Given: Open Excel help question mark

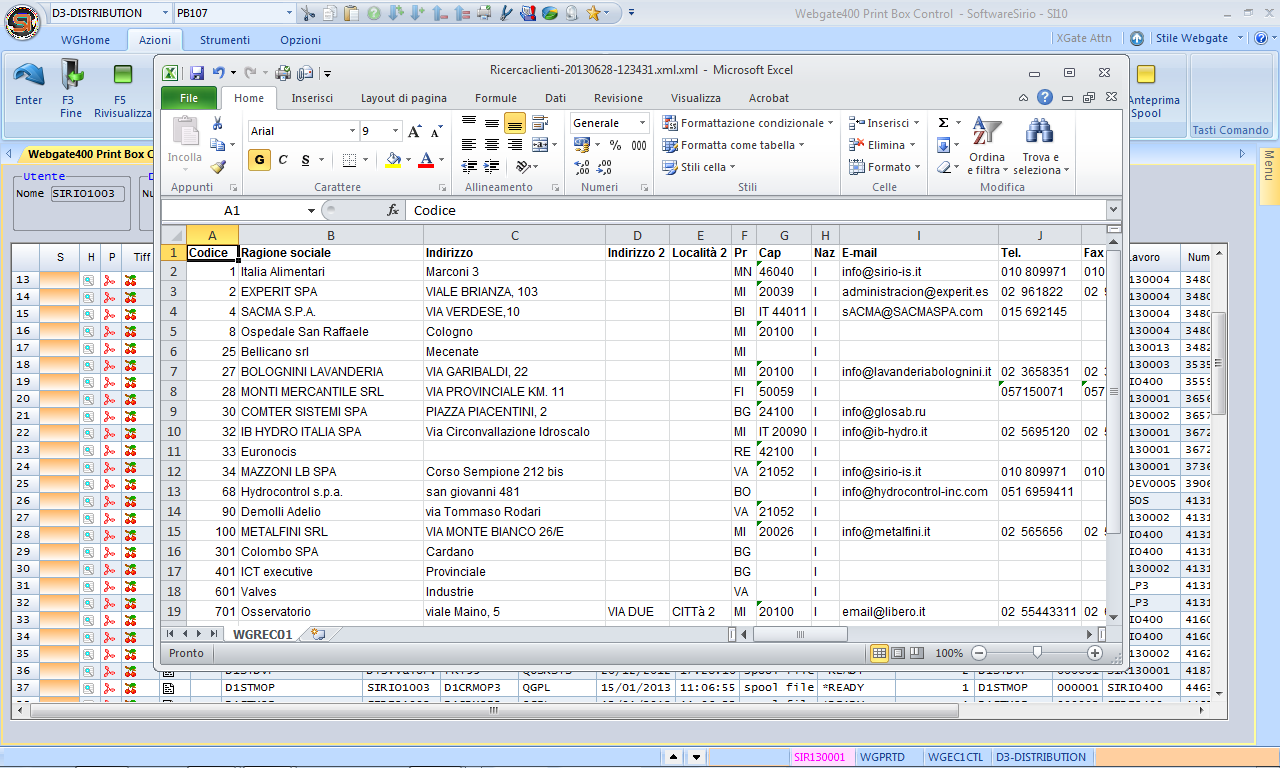Looking at the screenshot, I should coord(1045,98).
